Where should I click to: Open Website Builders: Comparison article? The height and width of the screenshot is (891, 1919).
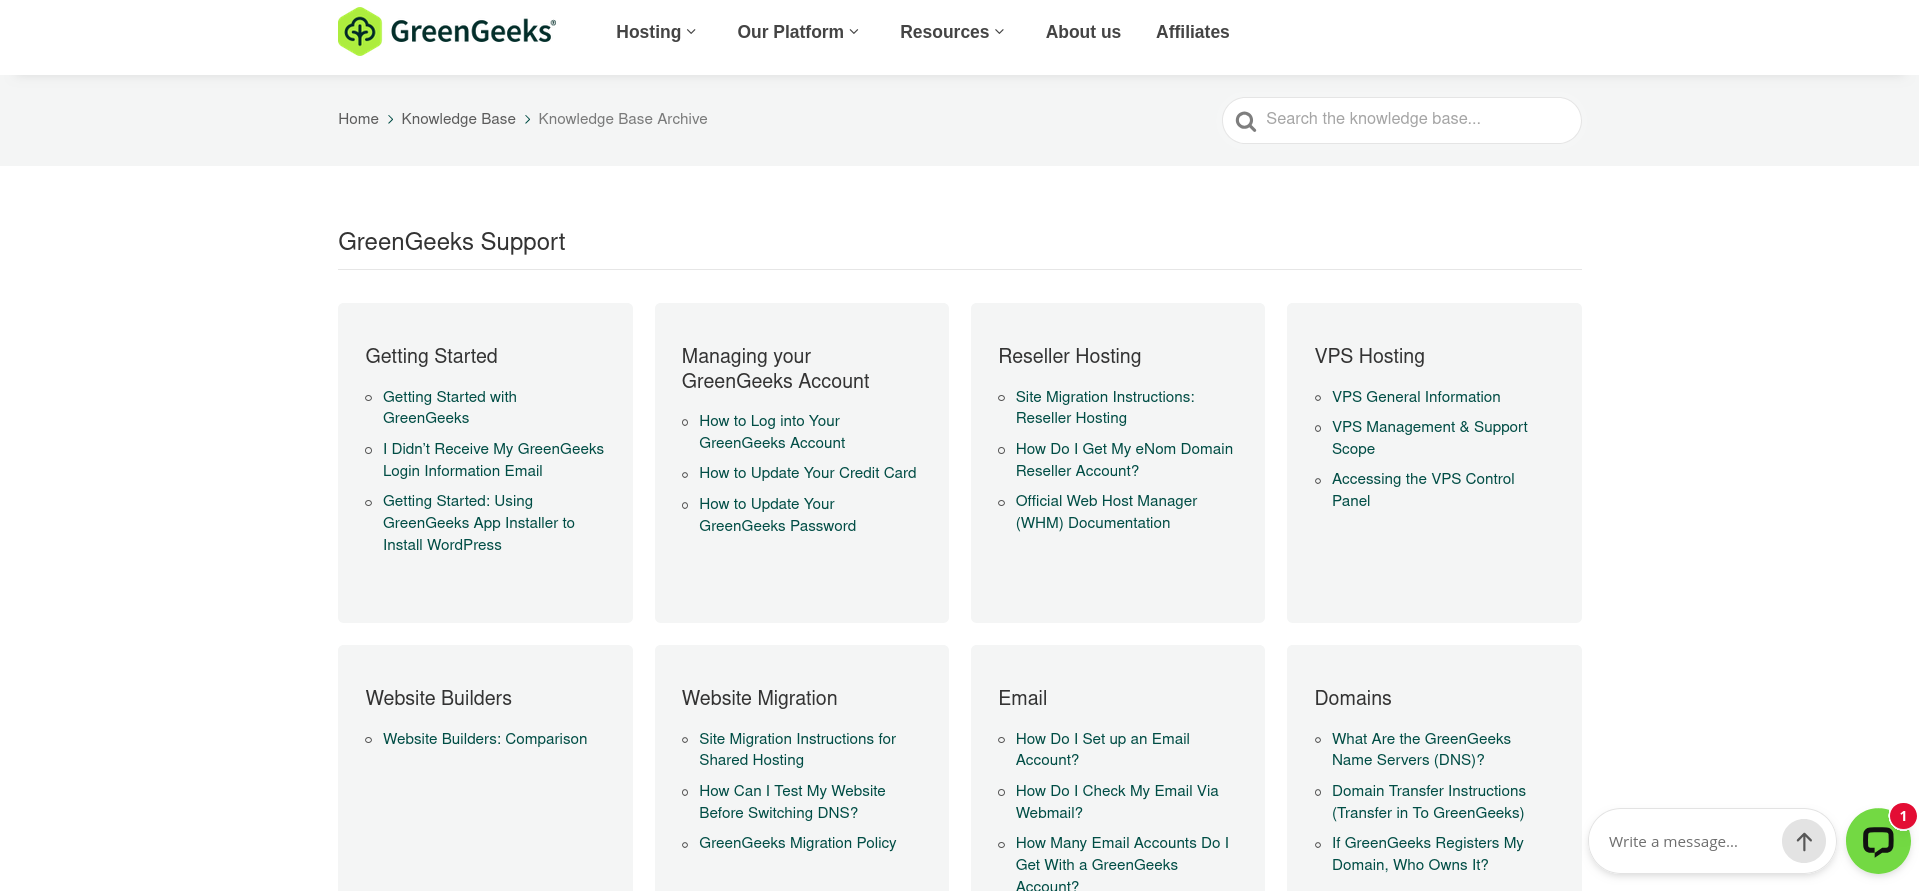coord(485,739)
